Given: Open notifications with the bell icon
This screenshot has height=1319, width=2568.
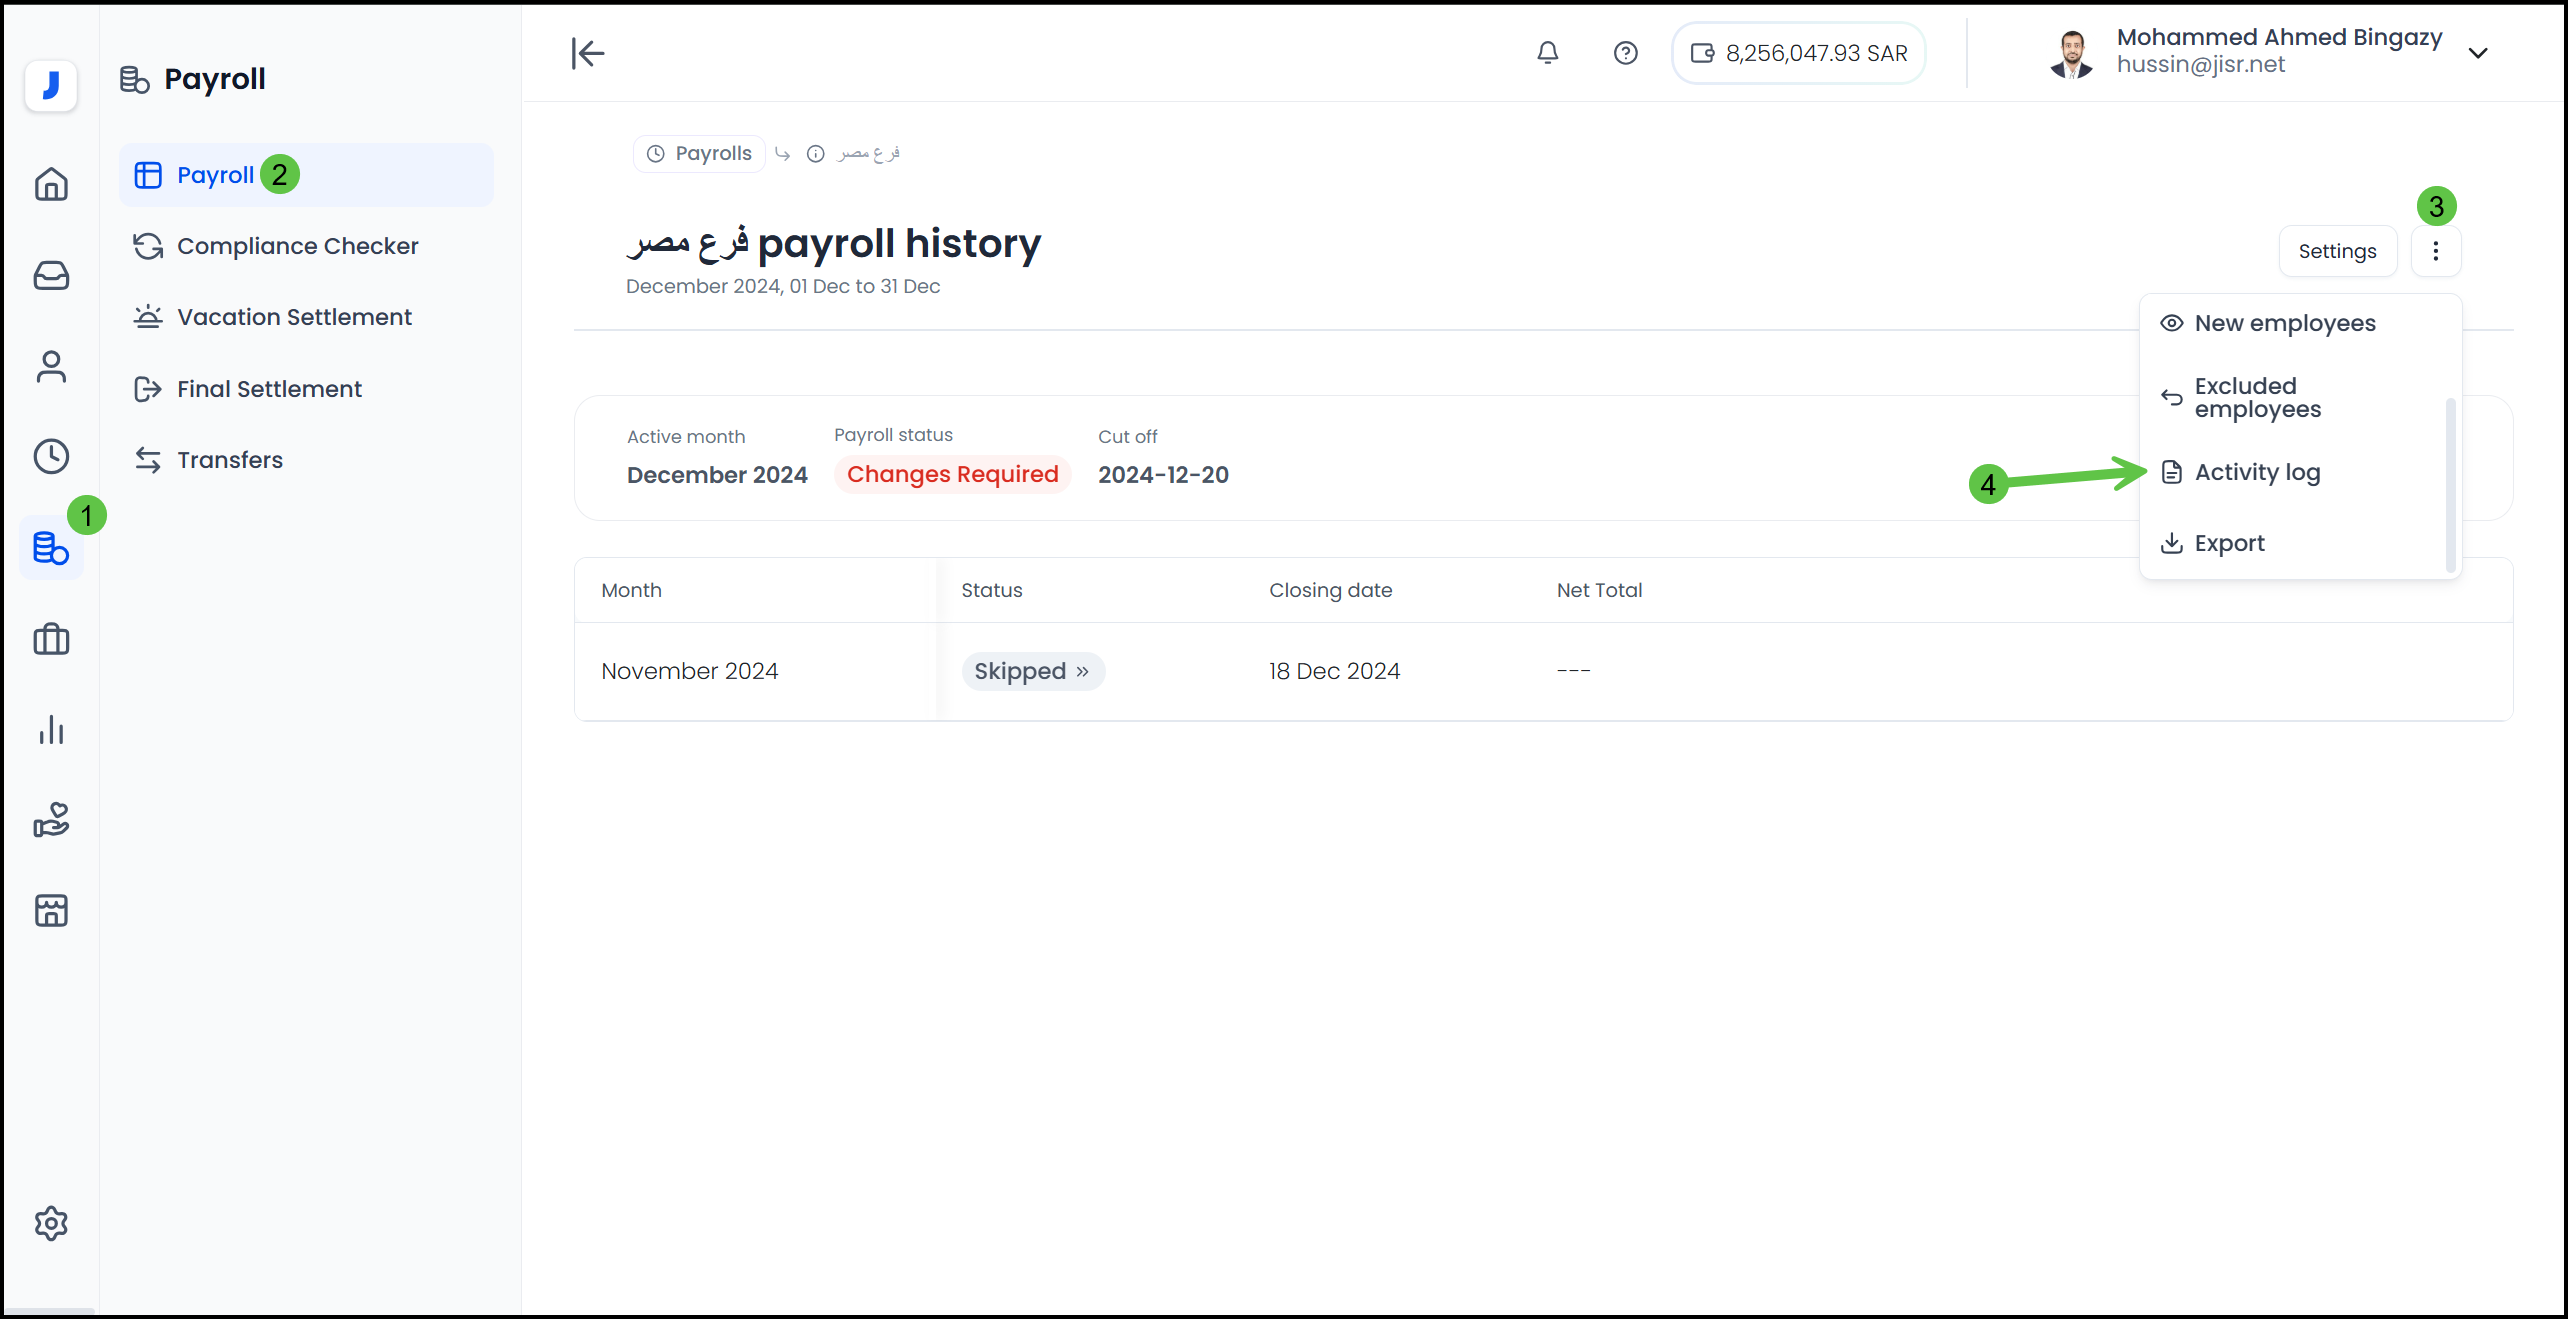Looking at the screenshot, I should (x=1548, y=52).
